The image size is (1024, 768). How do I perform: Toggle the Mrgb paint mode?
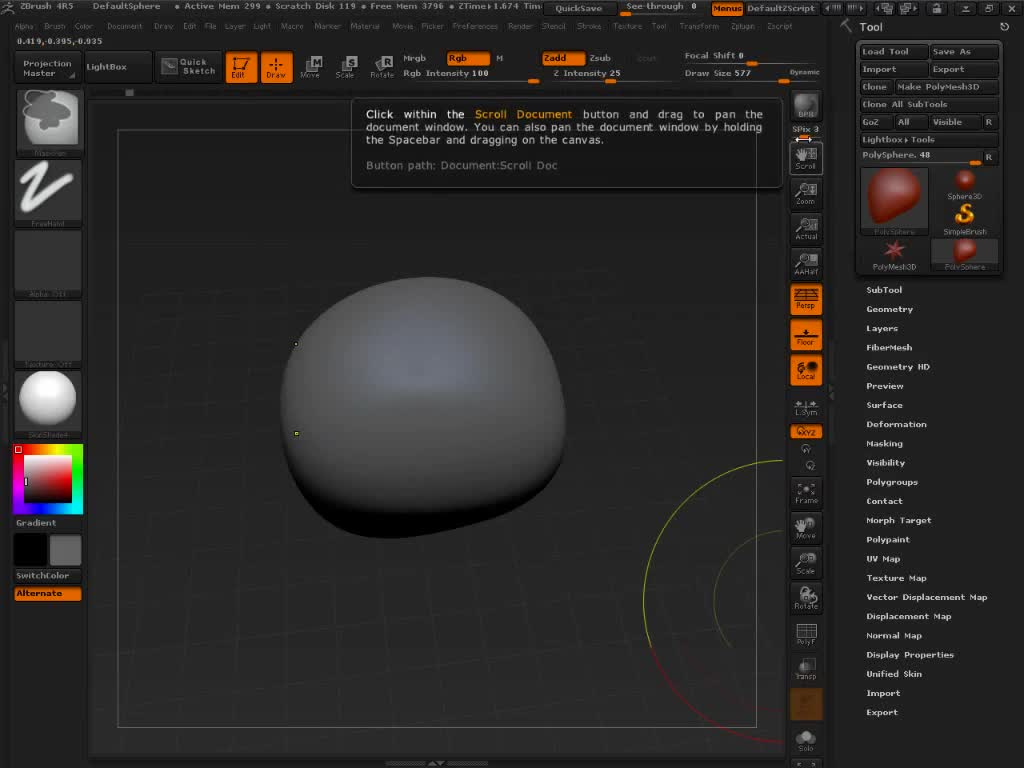tap(415, 58)
